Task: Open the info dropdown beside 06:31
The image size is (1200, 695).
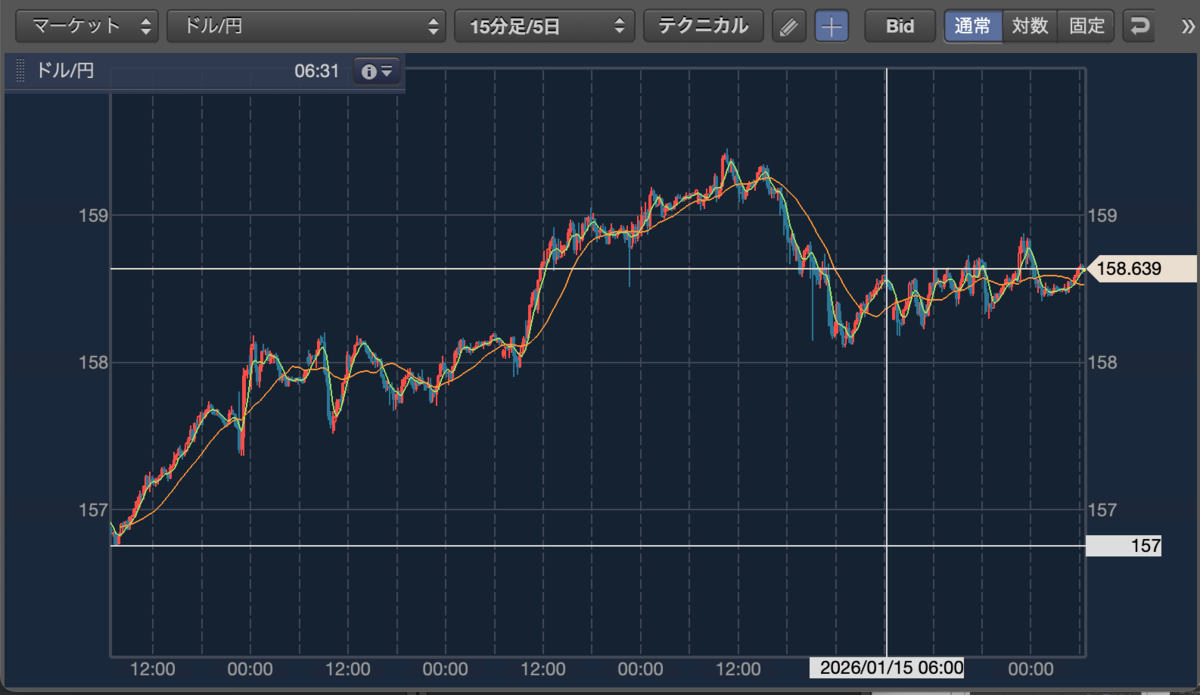Action: [x=377, y=72]
